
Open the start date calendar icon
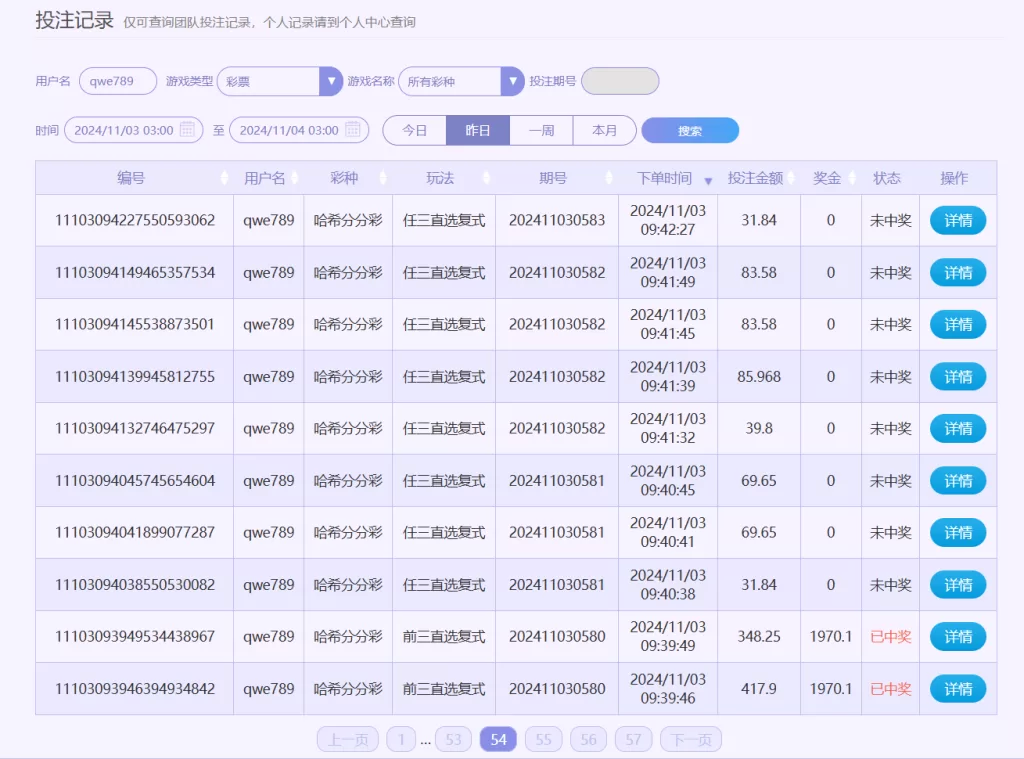[187, 129]
